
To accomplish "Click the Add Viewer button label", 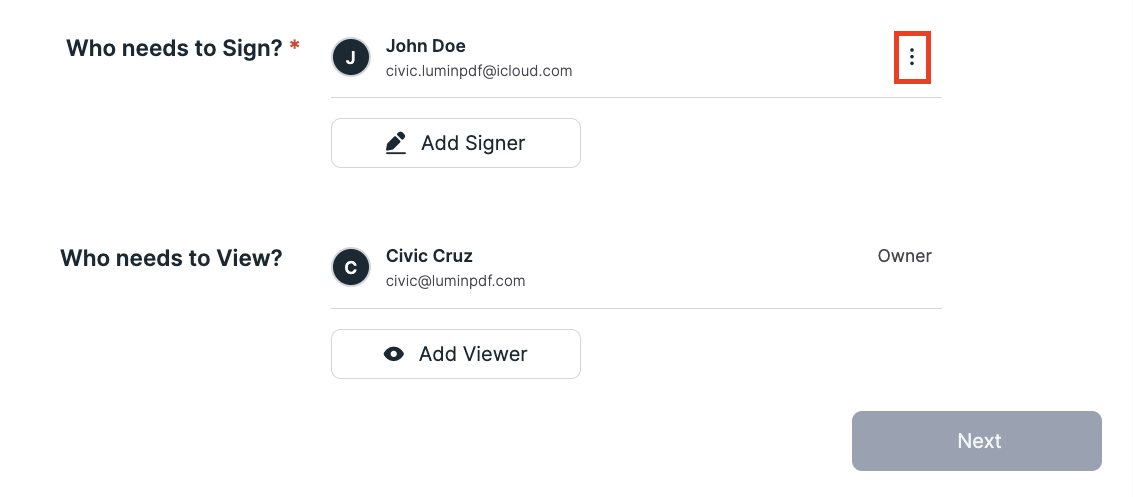I will (473, 354).
